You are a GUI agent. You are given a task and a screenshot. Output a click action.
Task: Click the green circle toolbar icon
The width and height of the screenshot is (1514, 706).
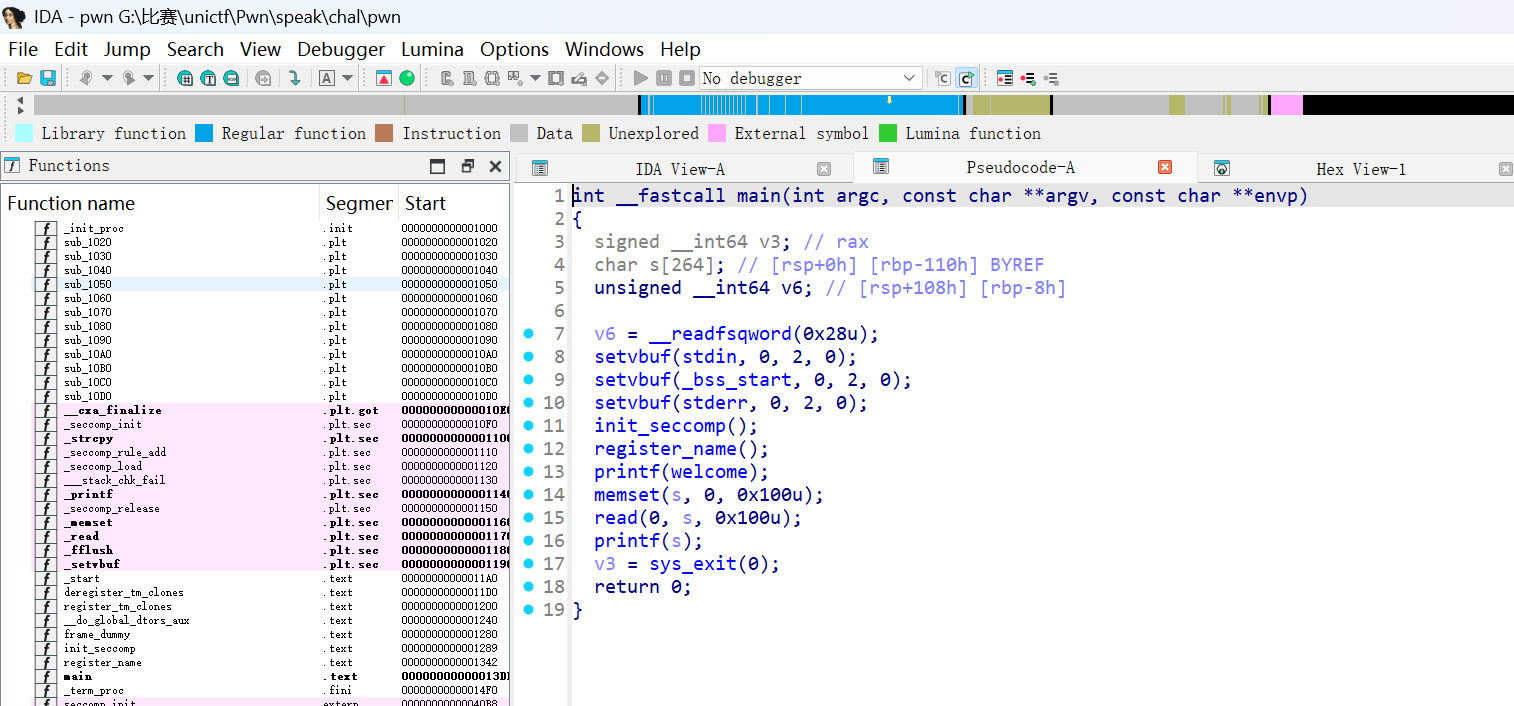tap(407, 78)
